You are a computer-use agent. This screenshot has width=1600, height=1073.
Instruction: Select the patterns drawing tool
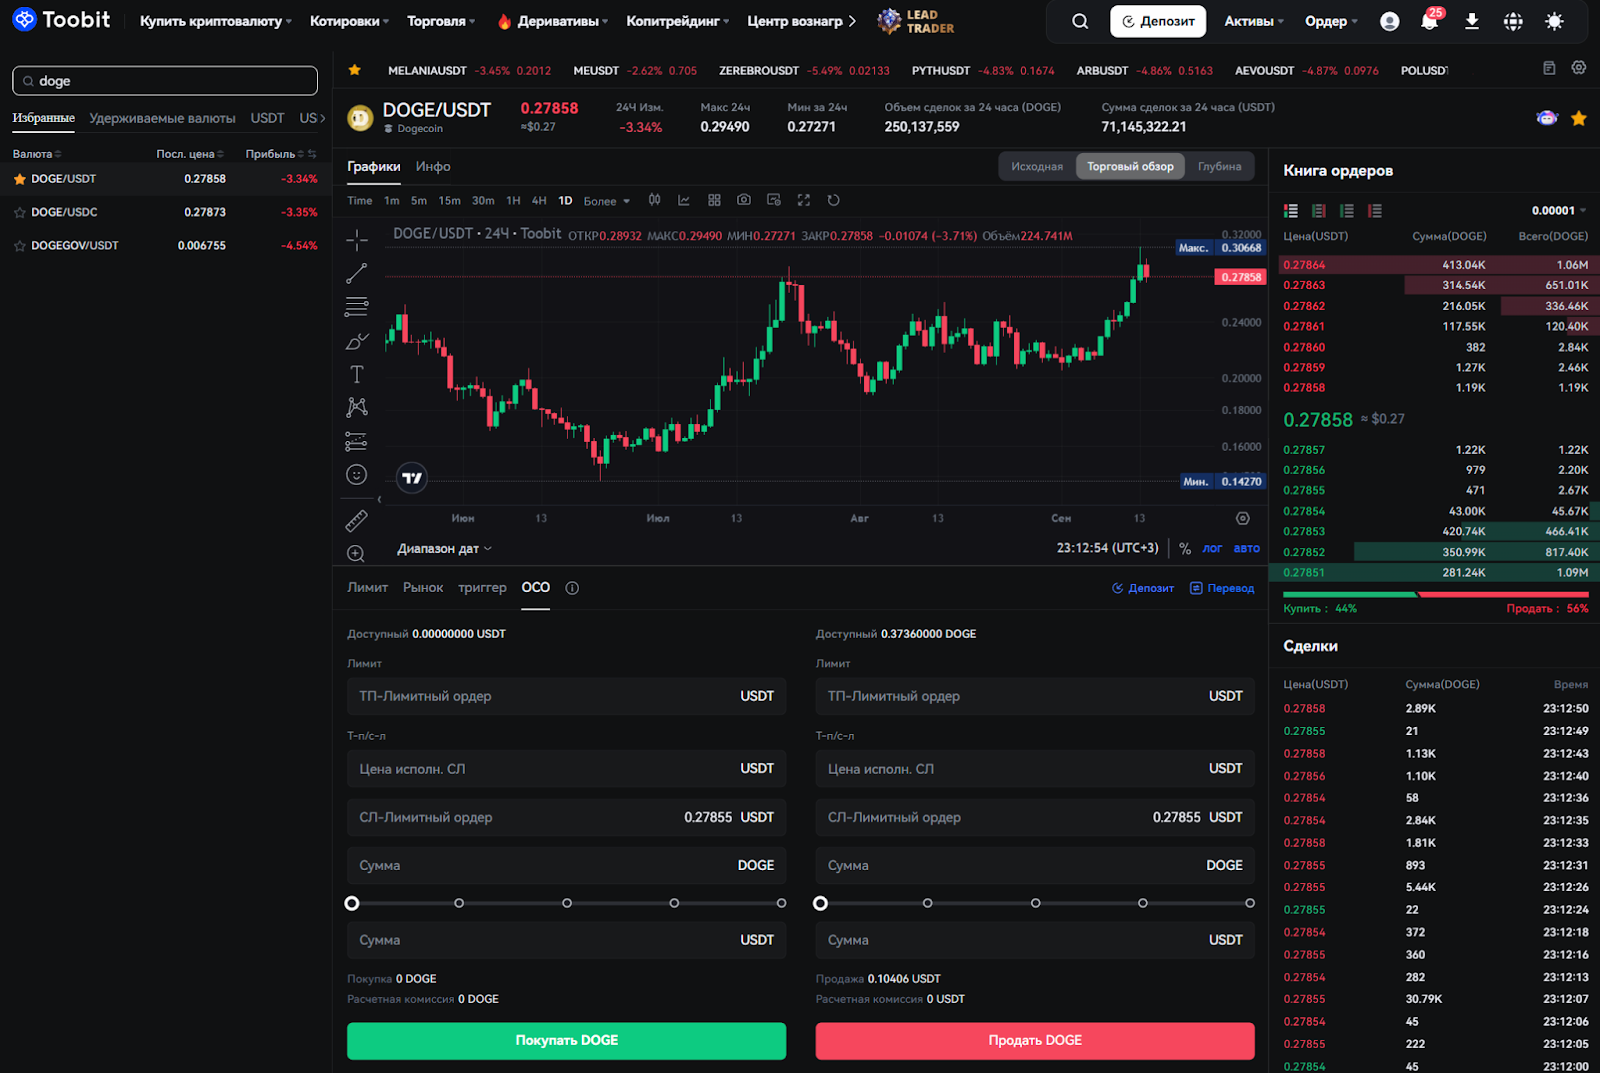click(357, 407)
